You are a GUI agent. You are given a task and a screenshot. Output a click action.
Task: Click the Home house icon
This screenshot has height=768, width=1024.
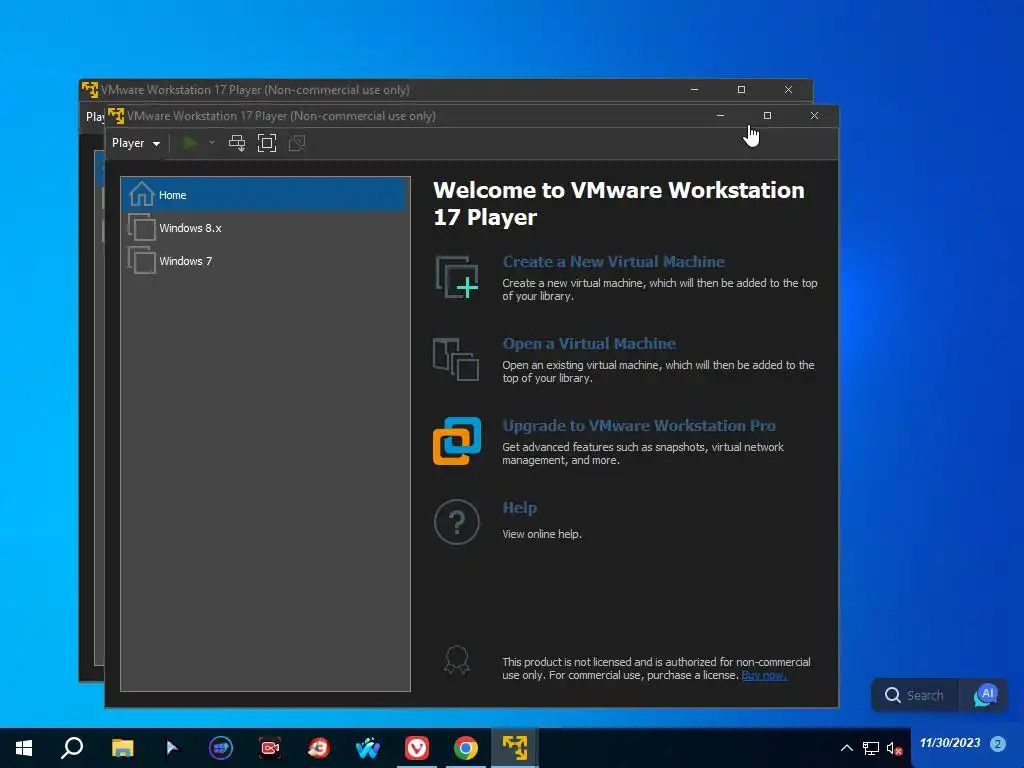click(142, 194)
